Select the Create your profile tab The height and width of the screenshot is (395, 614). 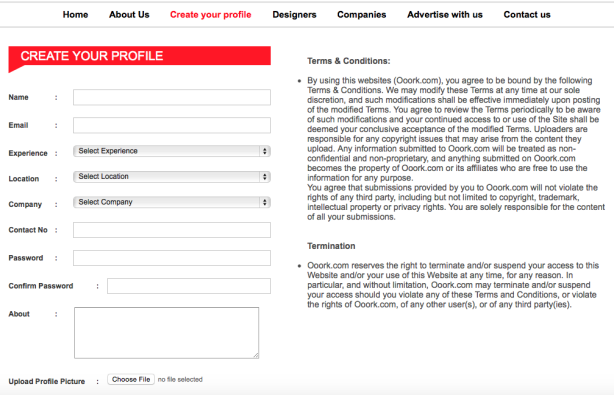click(x=211, y=15)
